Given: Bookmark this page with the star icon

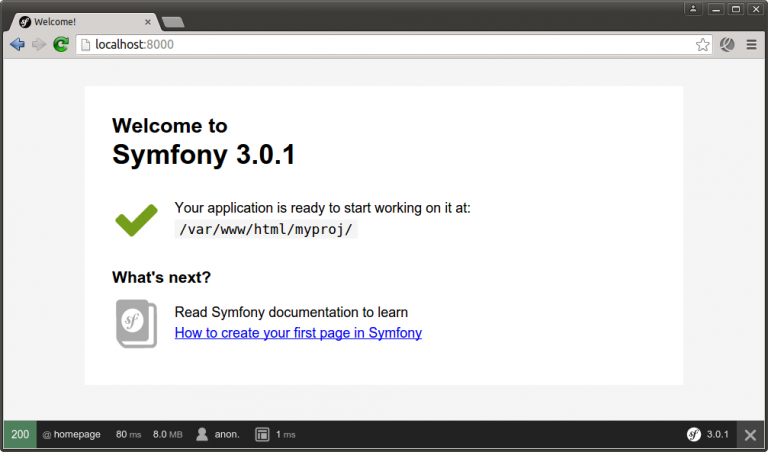Looking at the screenshot, I should (703, 44).
